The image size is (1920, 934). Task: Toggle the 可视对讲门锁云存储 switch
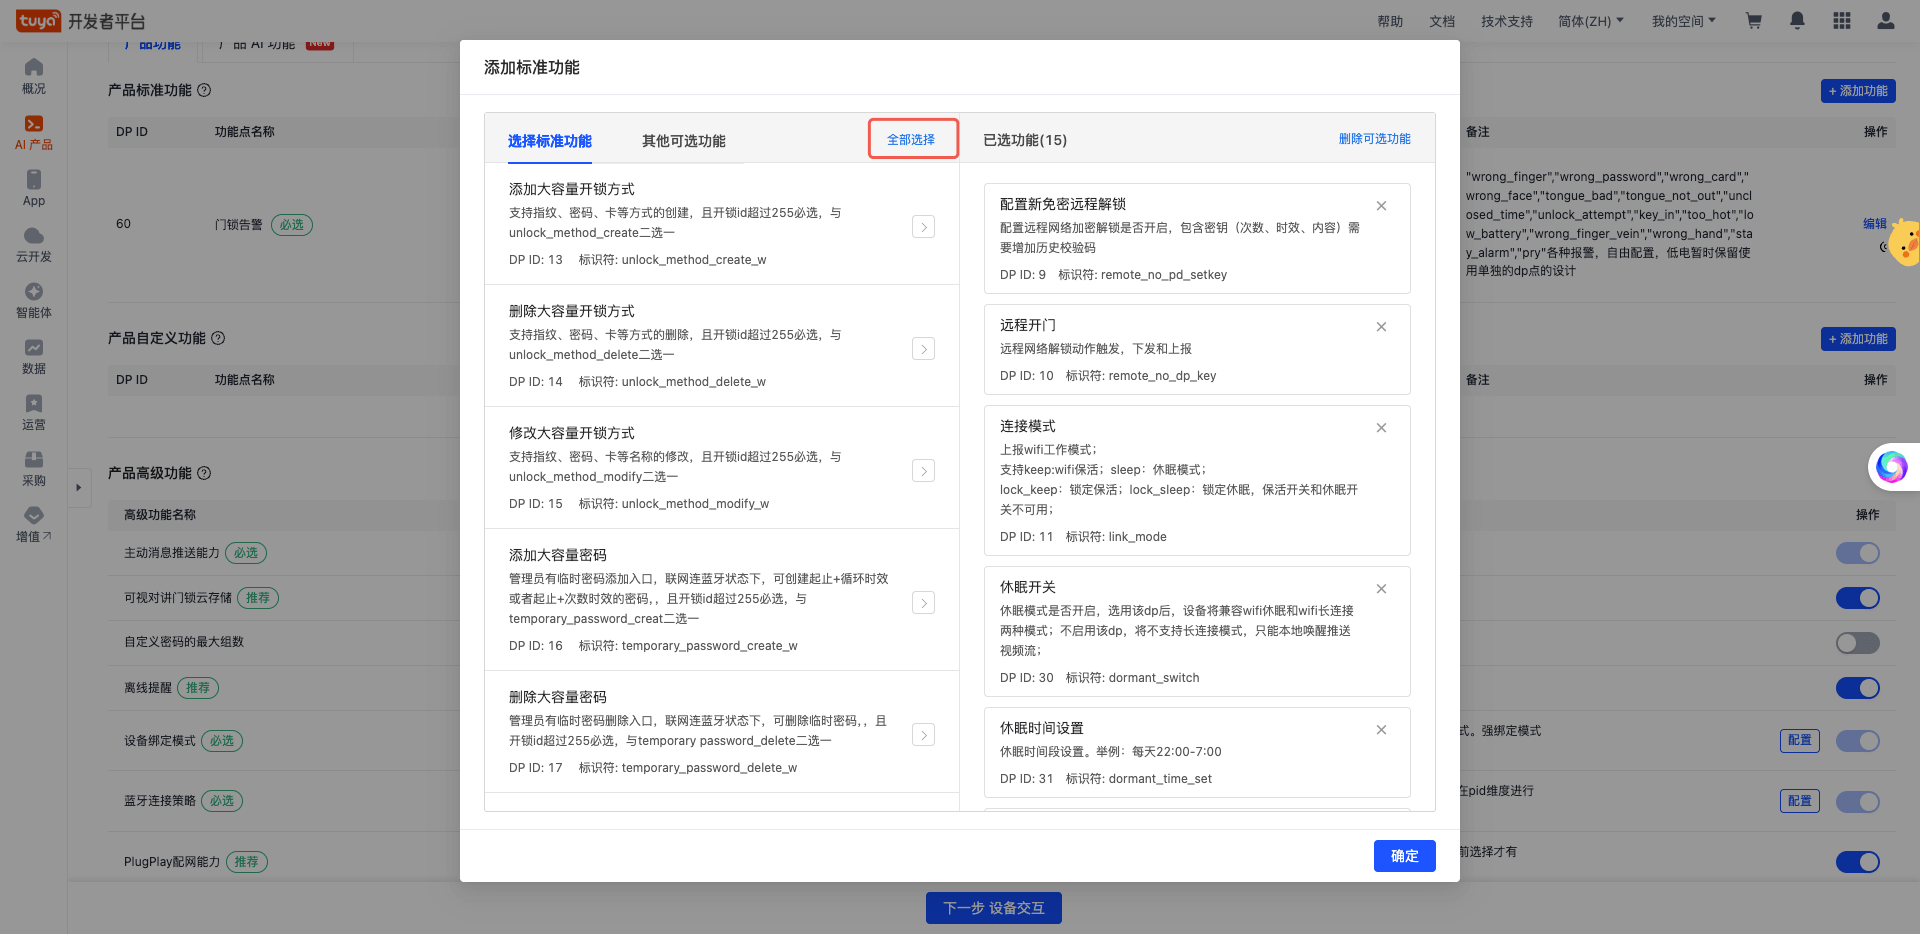coord(1857,598)
